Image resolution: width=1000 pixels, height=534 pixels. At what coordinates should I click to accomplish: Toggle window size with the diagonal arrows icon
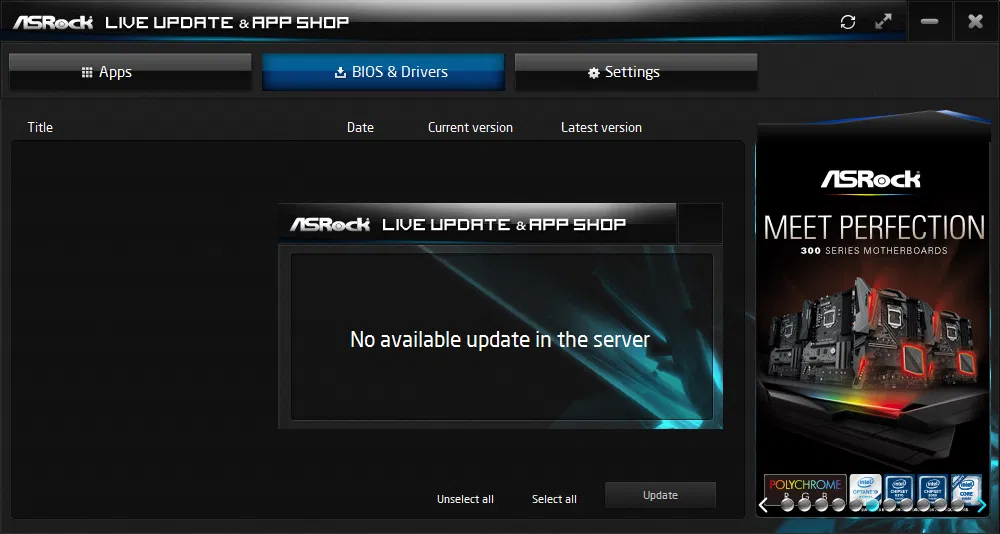tap(883, 22)
